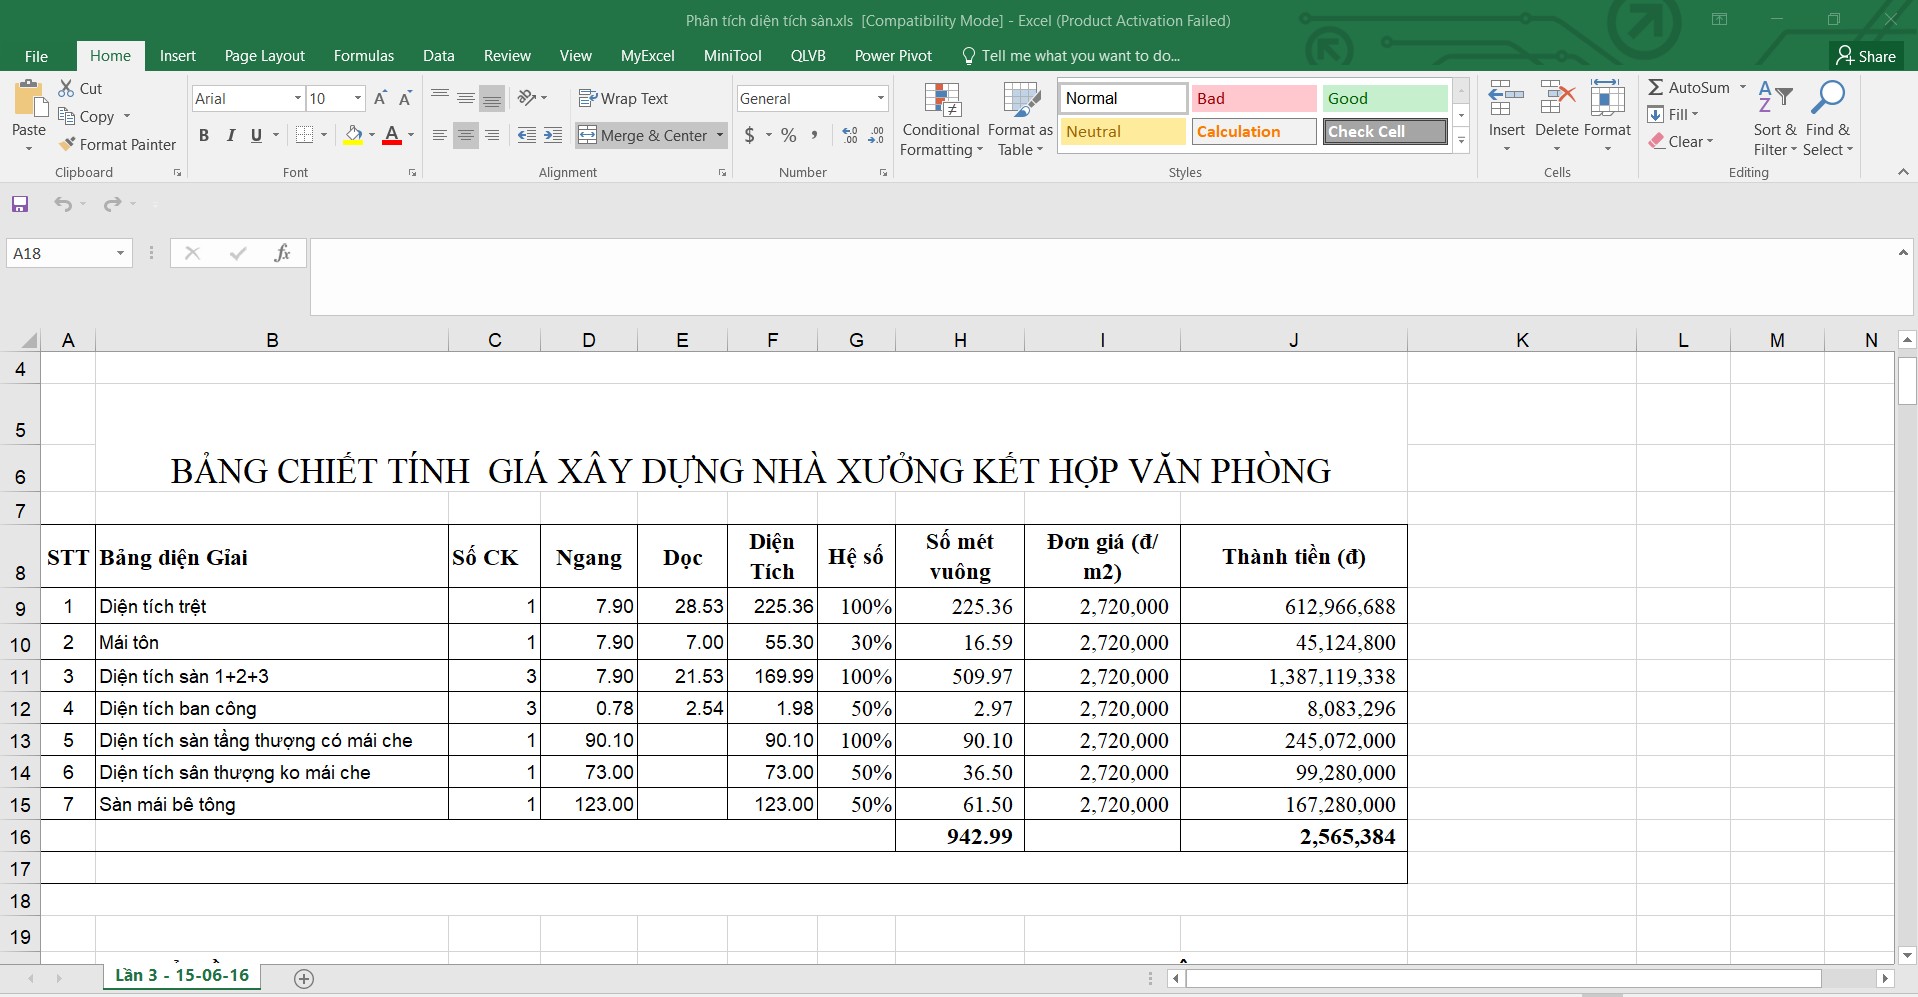
Task: Click the Share button
Action: tap(1866, 56)
